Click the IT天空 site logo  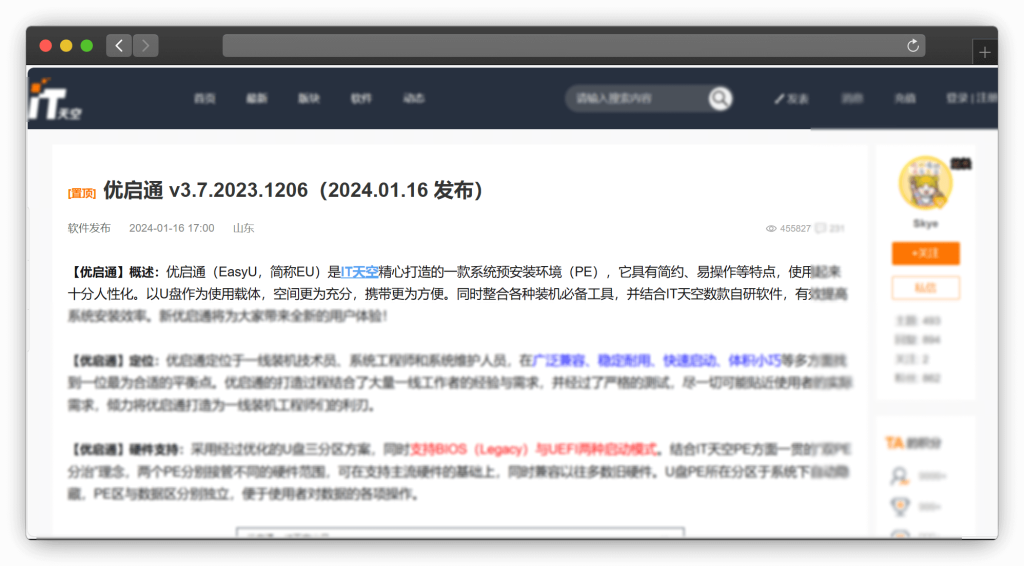point(56,100)
